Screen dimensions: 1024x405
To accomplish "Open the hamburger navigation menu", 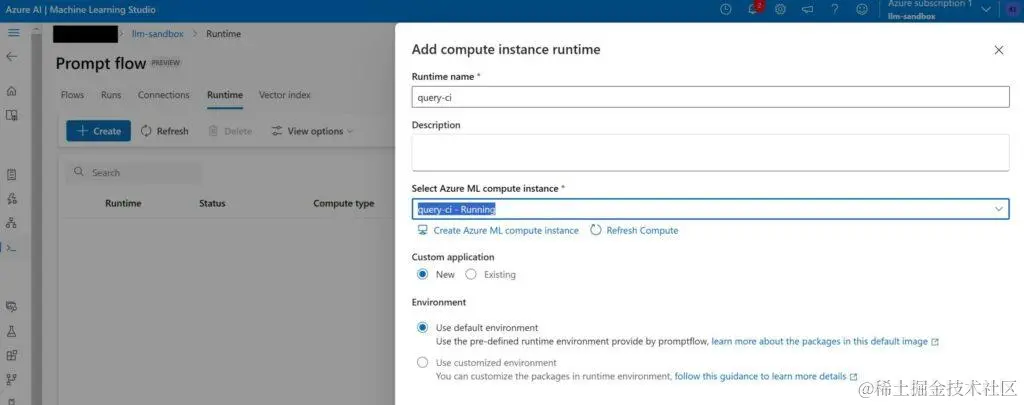I will point(13,33).
